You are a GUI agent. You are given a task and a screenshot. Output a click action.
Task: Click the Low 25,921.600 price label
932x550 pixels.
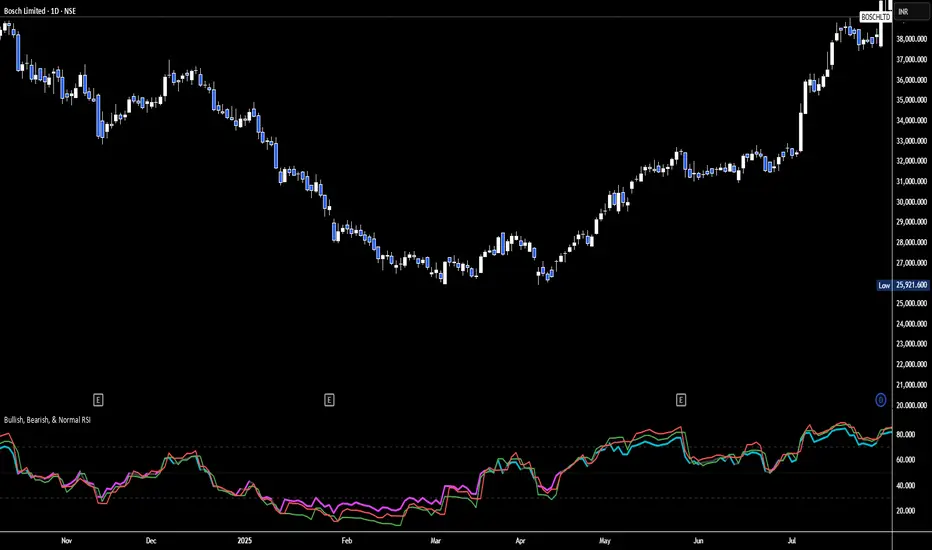click(x=903, y=285)
